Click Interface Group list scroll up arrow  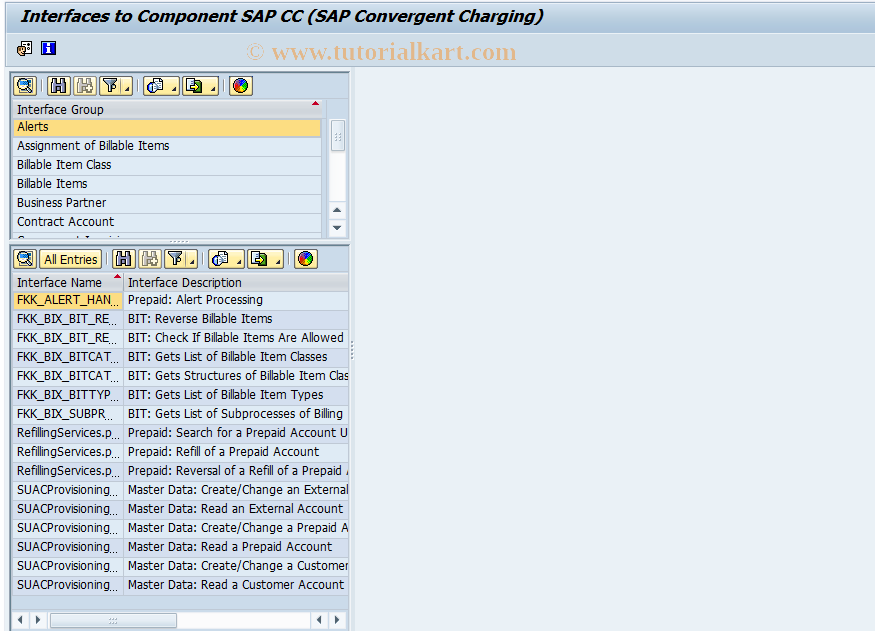coord(337,210)
